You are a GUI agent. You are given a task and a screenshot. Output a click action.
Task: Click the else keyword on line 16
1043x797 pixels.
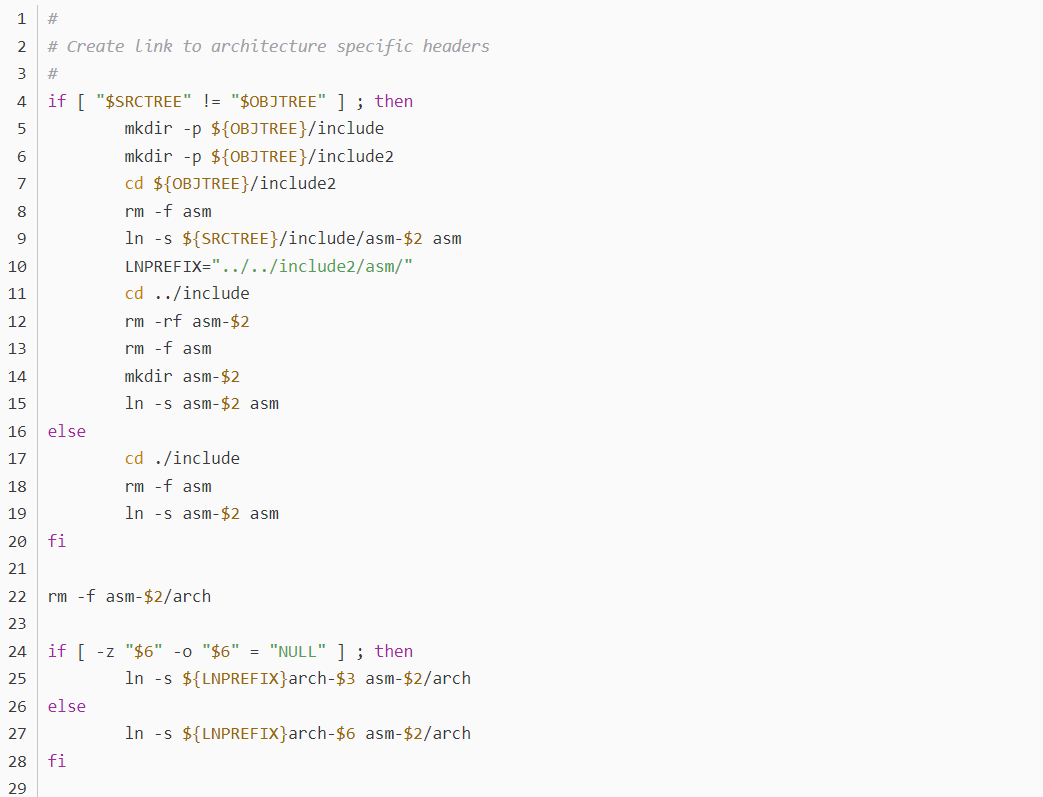(67, 431)
